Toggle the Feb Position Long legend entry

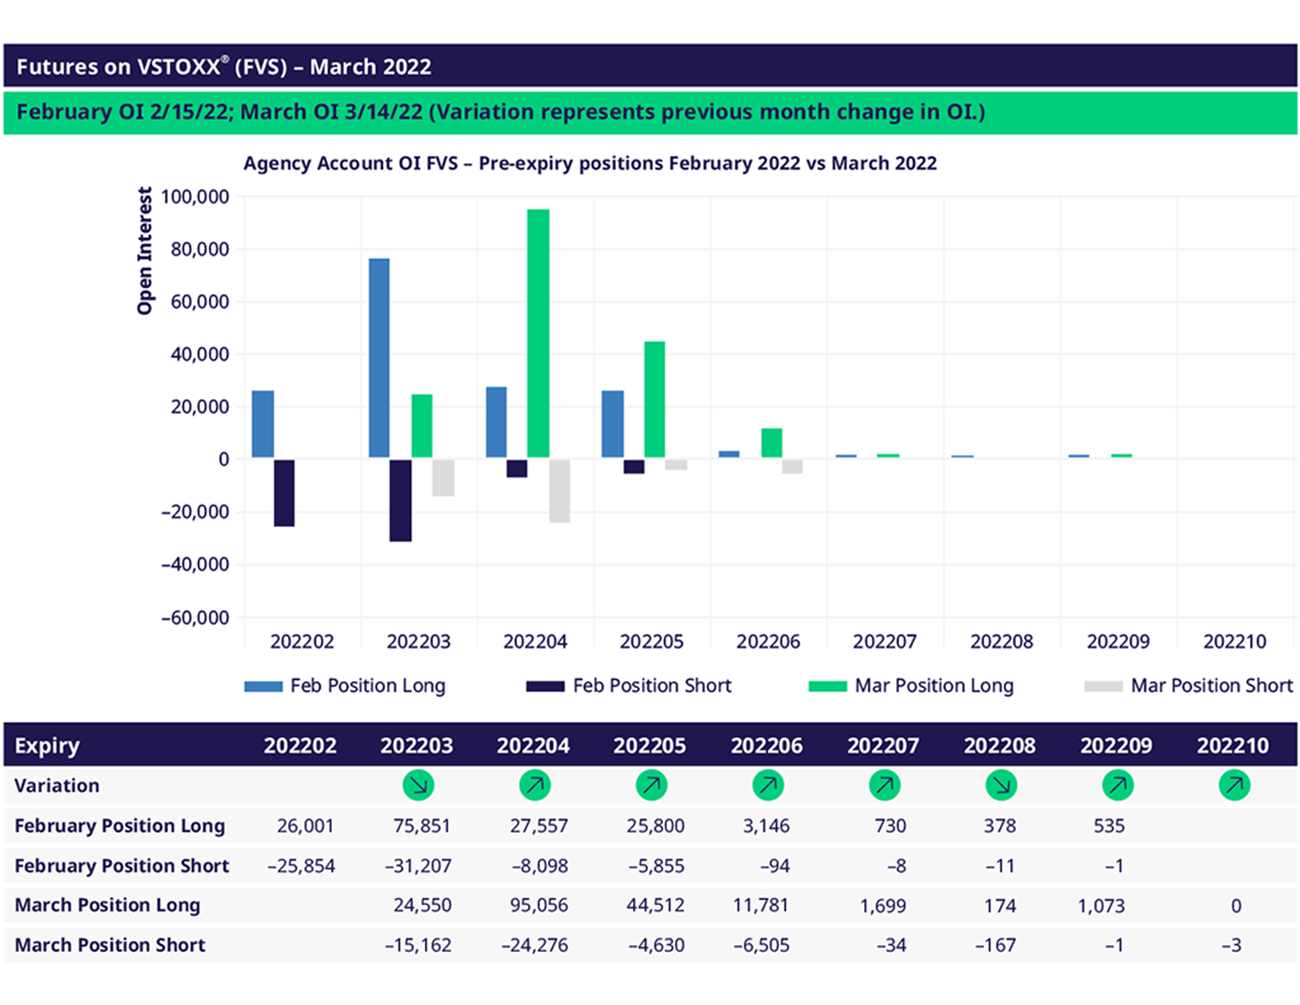point(346,686)
